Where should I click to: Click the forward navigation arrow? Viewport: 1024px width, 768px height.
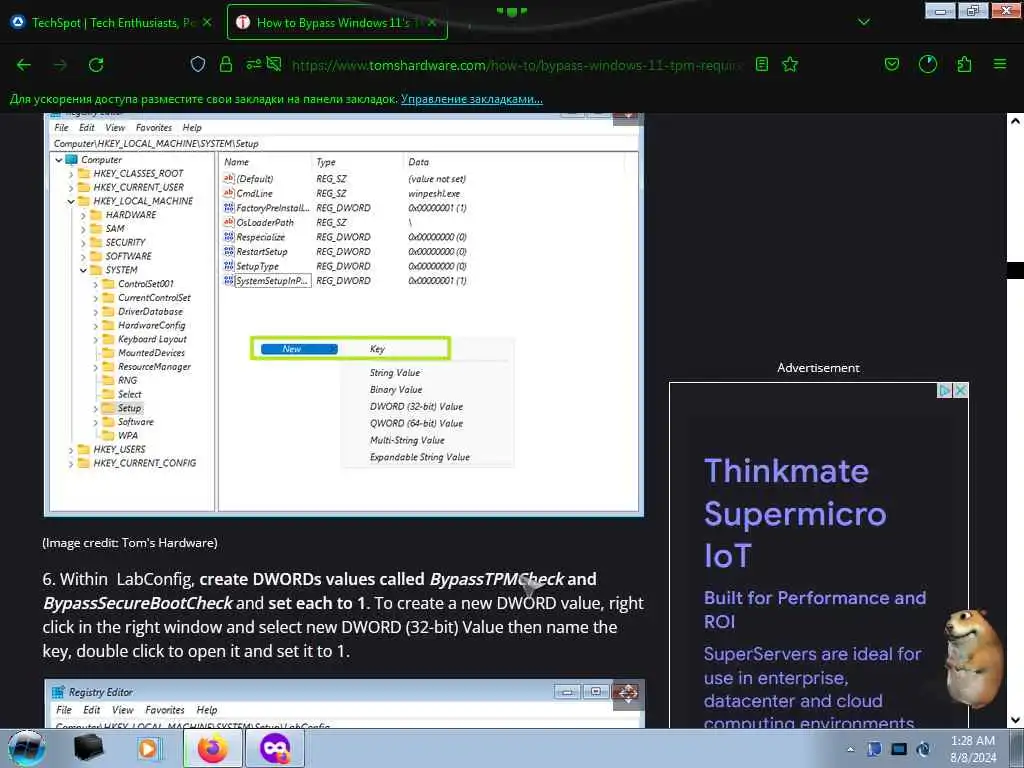[x=60, y=65]
